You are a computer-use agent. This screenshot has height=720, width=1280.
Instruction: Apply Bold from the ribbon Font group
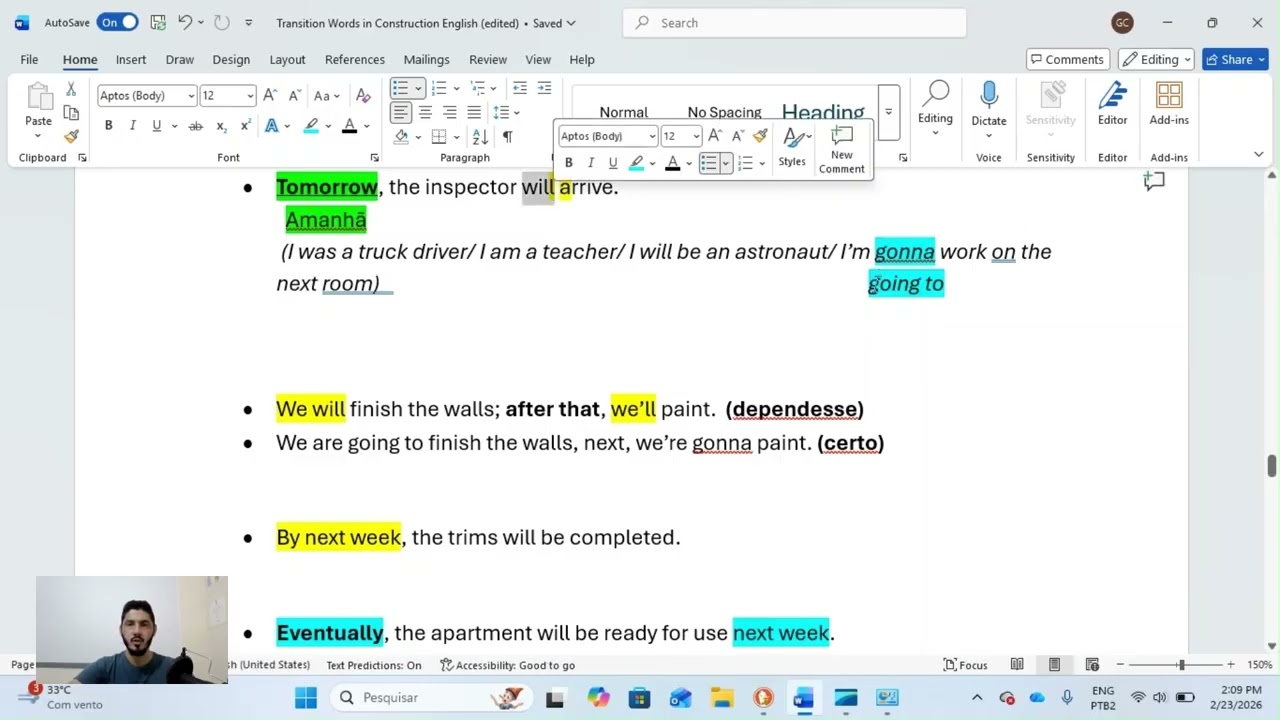pos(108,126)
